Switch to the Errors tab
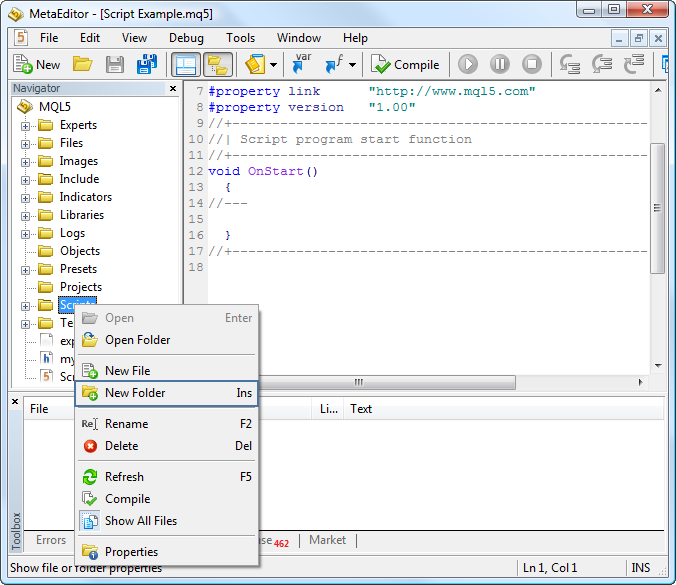 tap(50, 540)
